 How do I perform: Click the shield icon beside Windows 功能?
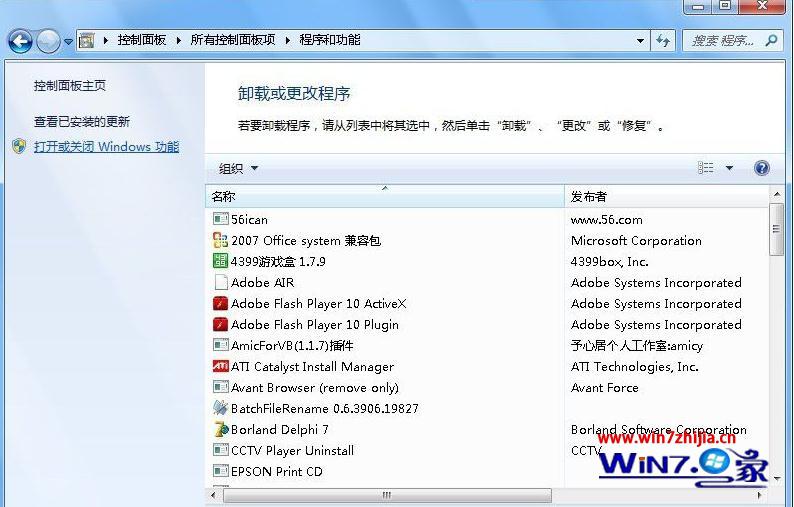19,146
